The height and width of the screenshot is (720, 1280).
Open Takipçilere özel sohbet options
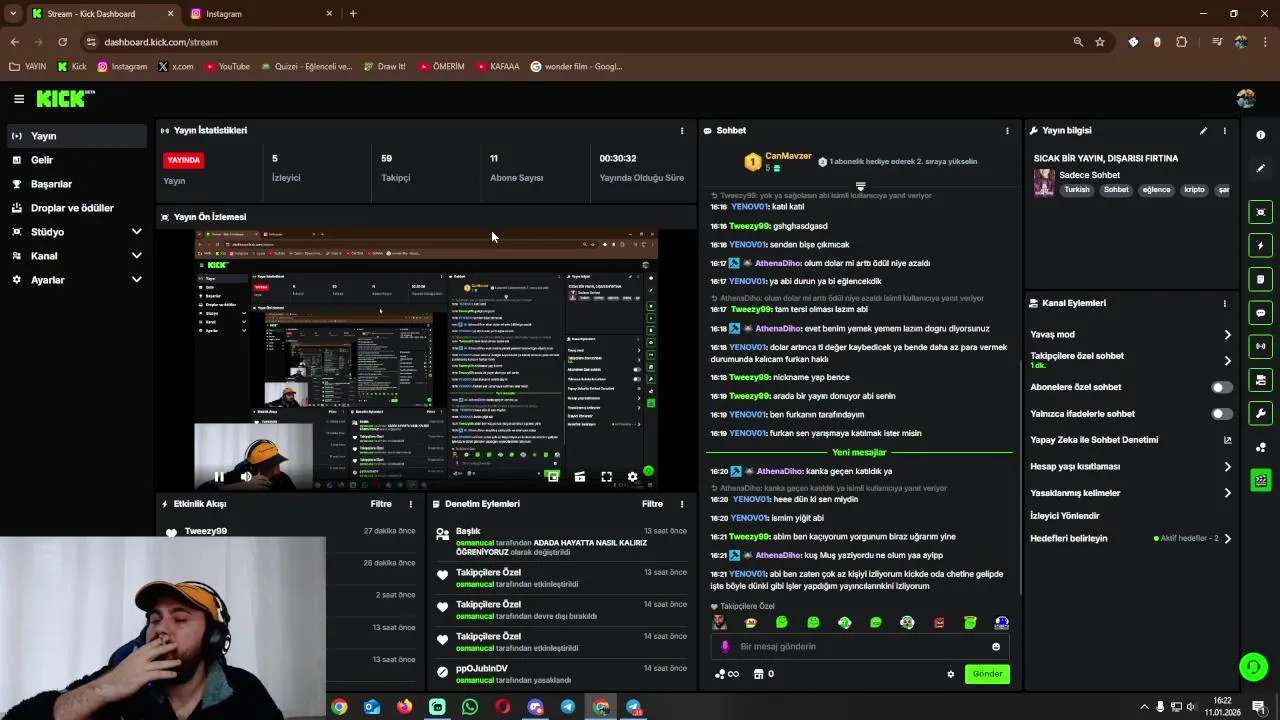click(1130, 360)
